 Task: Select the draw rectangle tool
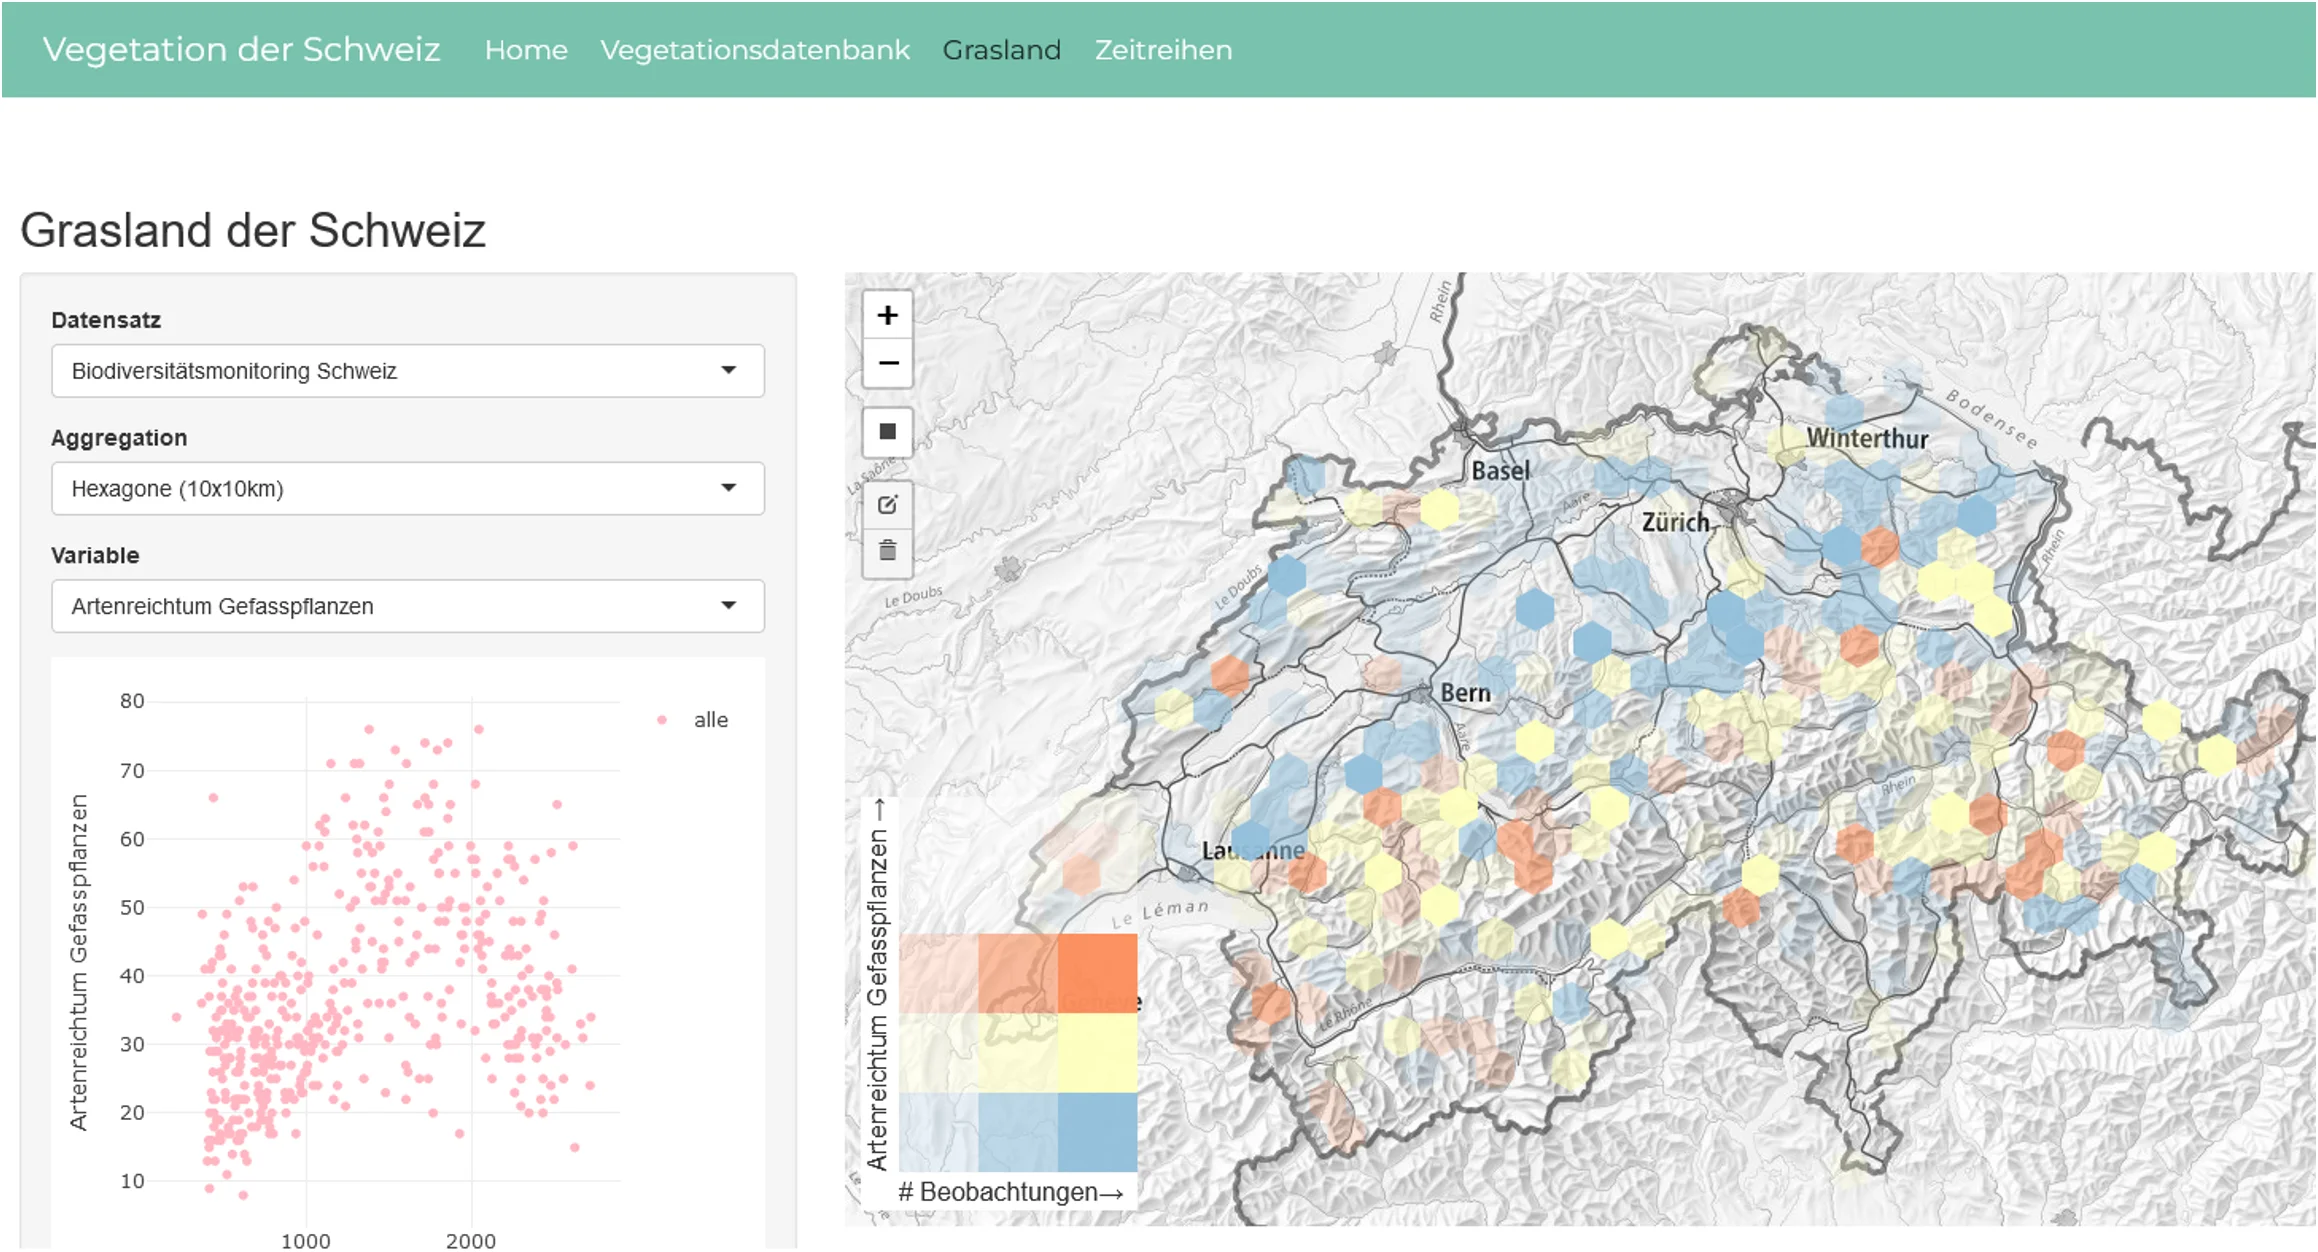887,432
